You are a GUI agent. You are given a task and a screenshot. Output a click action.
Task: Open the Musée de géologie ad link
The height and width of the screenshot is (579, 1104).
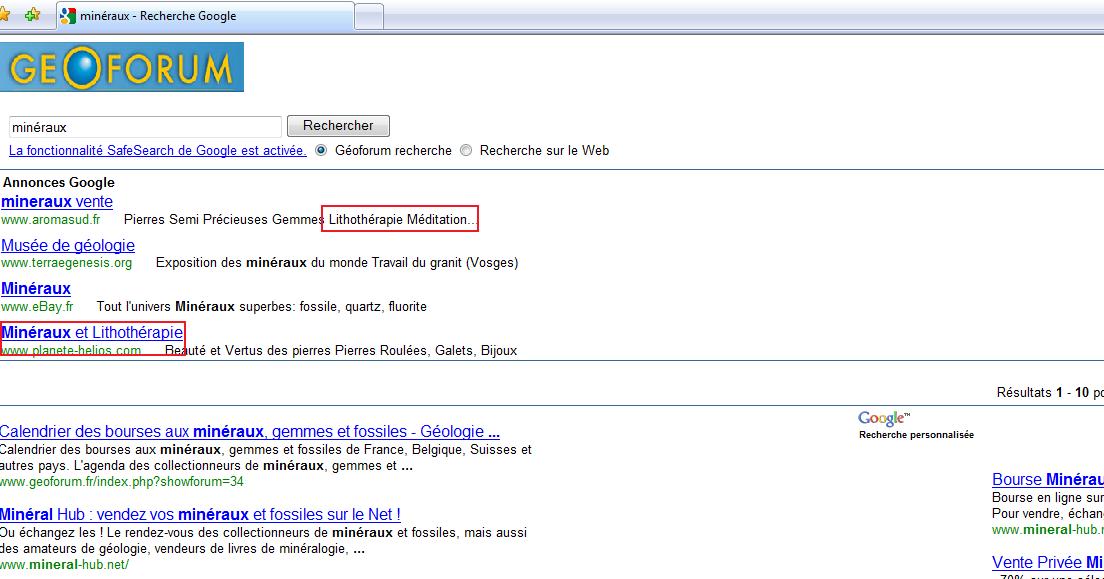68,245
